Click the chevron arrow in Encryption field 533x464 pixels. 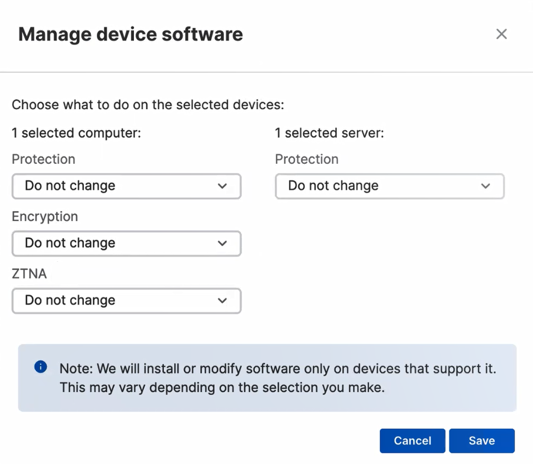[x=222, y=243]
